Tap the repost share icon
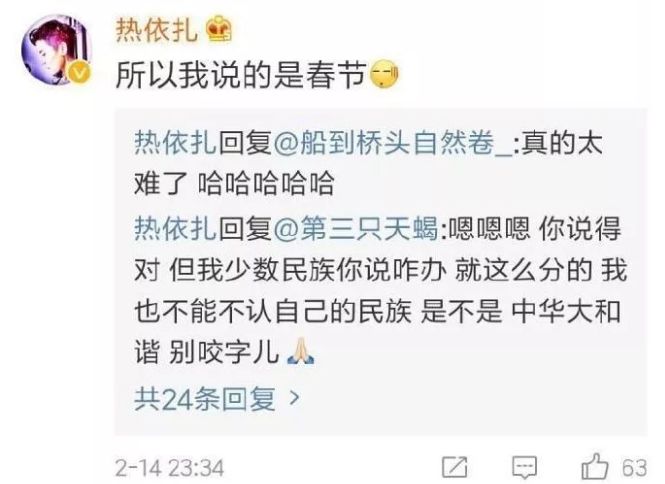665x484 pixels. coord(455,467)
